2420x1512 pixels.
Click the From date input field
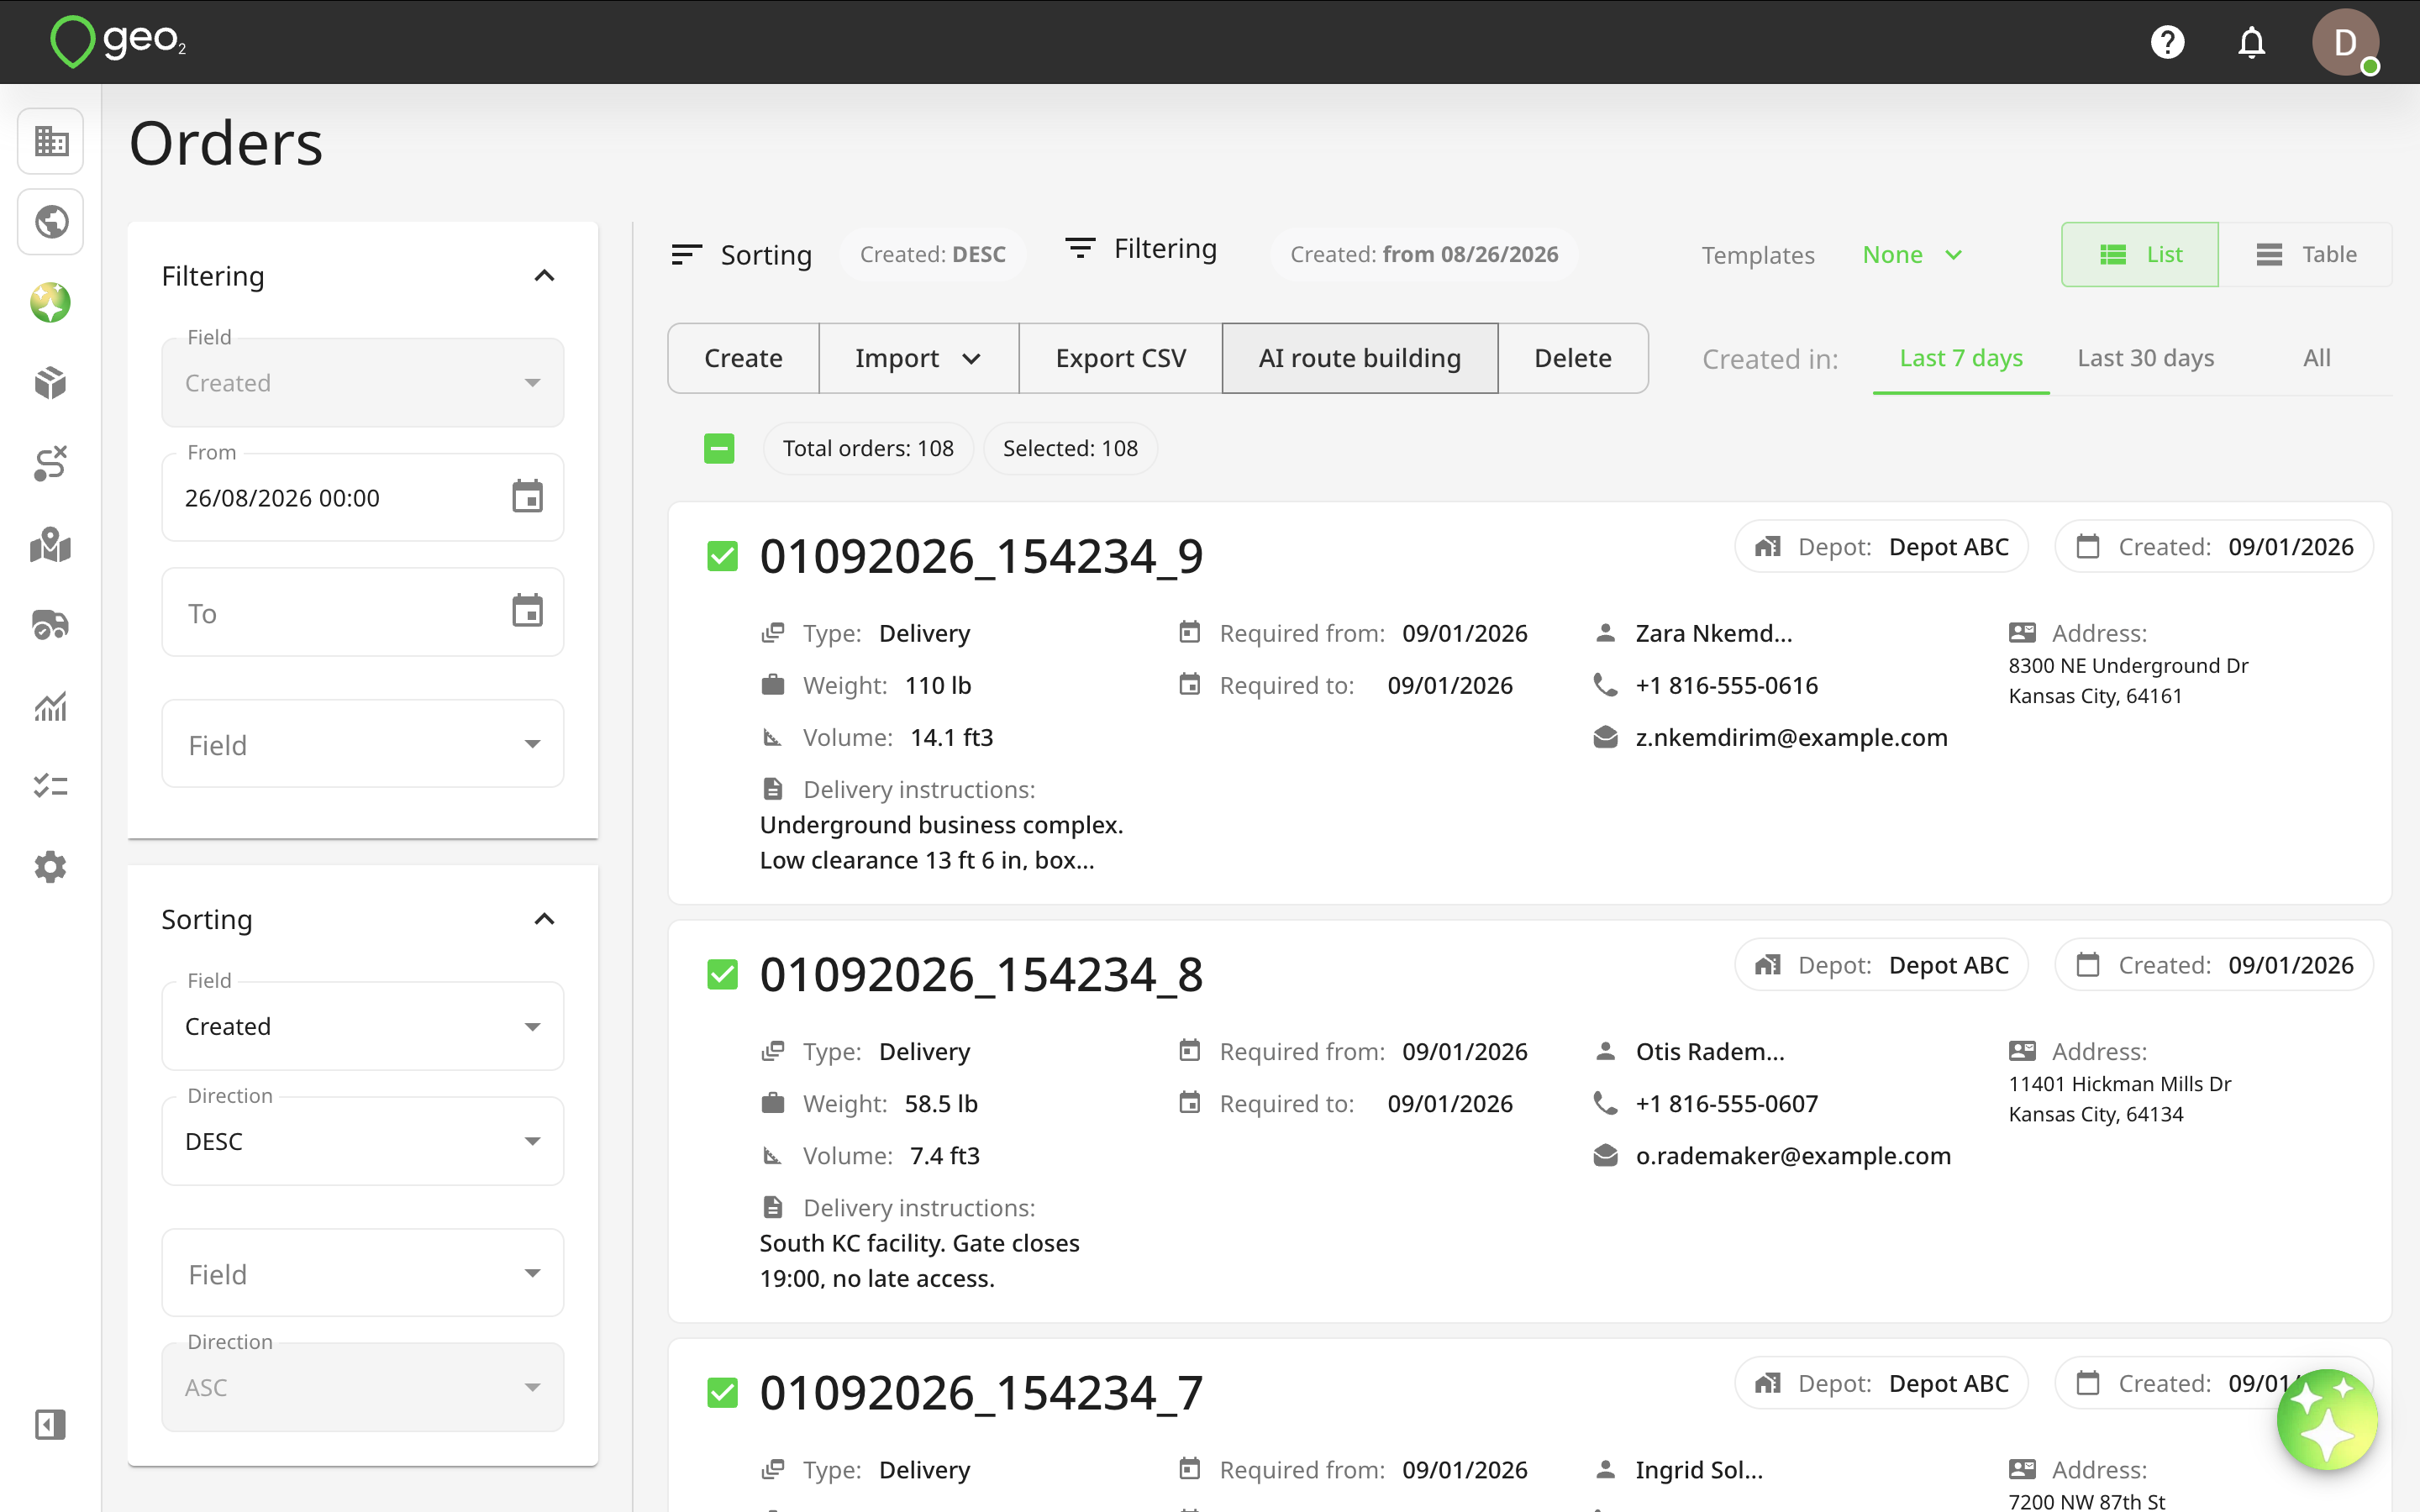tap(363, 497)
